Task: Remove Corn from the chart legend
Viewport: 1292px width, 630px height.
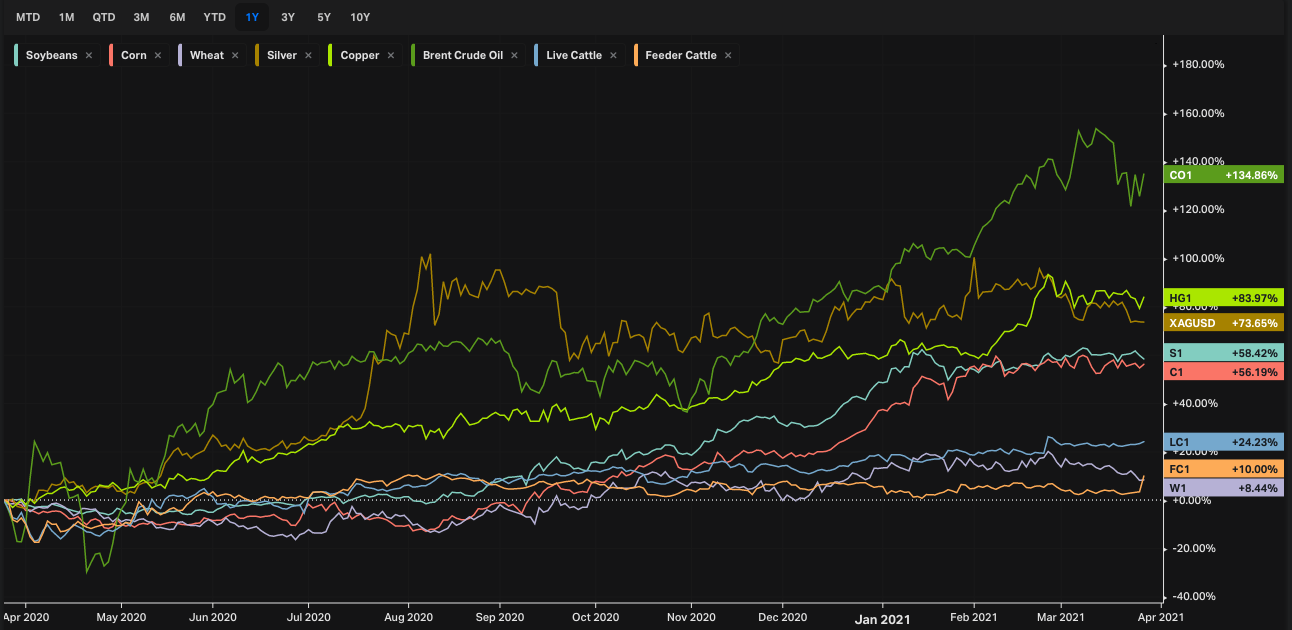Action: click(x=158, y=56)
